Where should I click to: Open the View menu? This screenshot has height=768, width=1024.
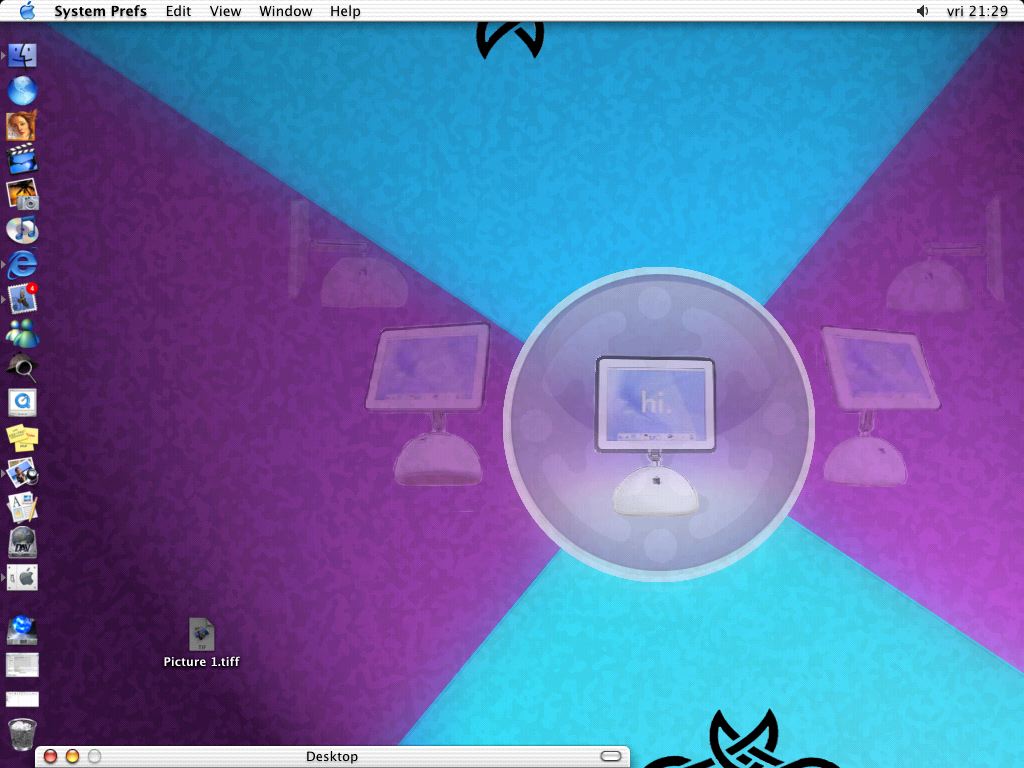point(225,11)
